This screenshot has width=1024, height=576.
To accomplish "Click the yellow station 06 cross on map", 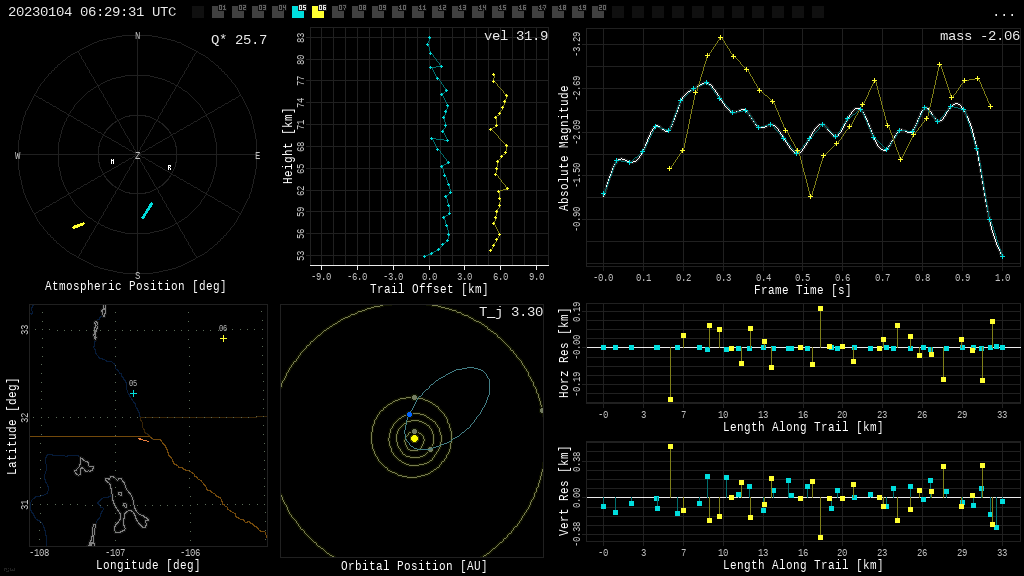I will [x=223, y=338].
